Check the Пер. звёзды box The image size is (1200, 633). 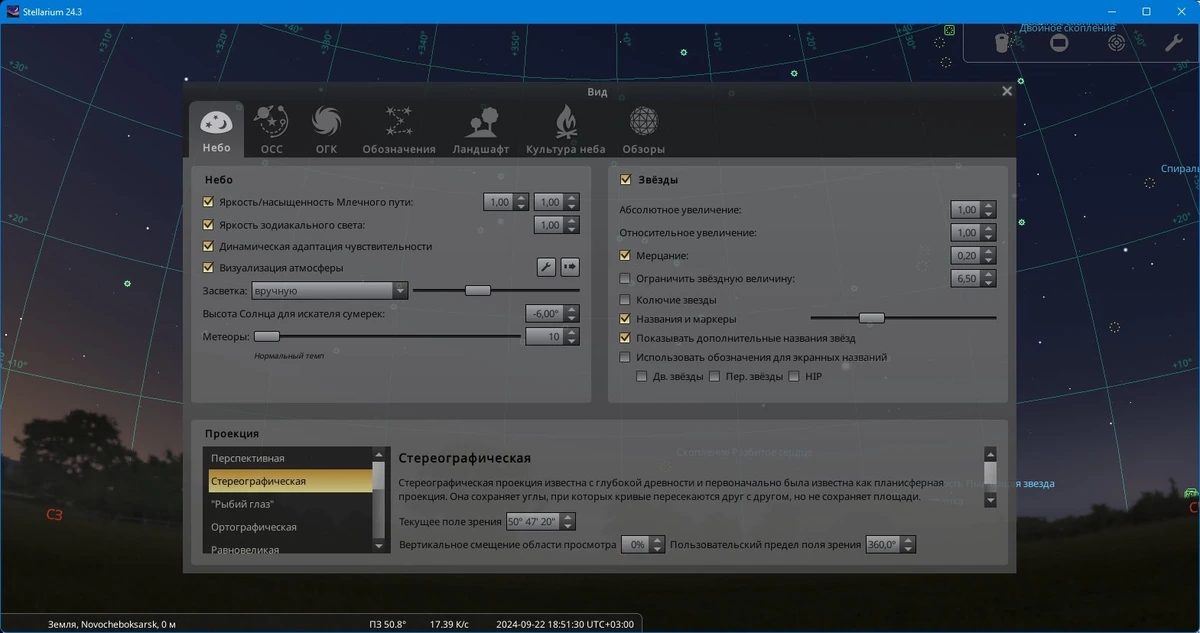714,377
